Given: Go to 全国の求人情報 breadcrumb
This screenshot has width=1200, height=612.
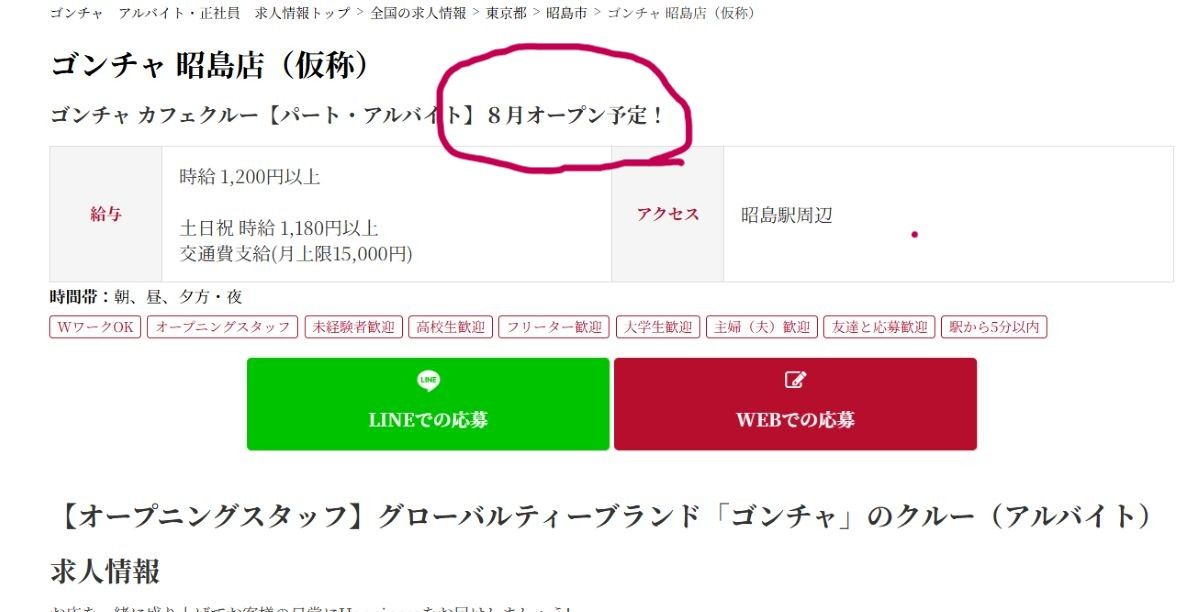Looking at the screenshot, I should pos(418,13).
